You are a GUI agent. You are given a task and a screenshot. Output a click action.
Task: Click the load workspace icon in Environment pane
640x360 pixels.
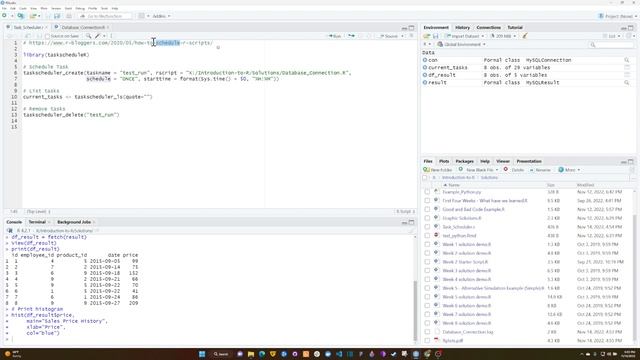tap(427, 36)
